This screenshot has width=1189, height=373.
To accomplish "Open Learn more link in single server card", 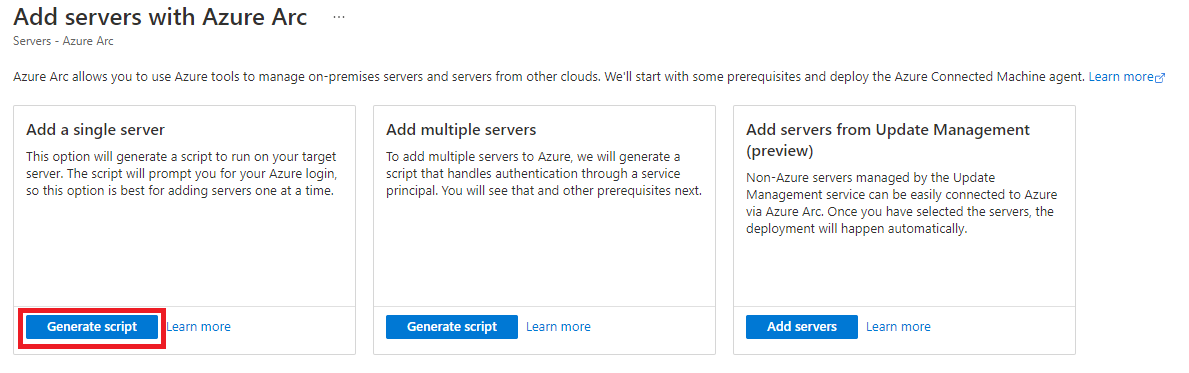I will click(x=199, y=327).
